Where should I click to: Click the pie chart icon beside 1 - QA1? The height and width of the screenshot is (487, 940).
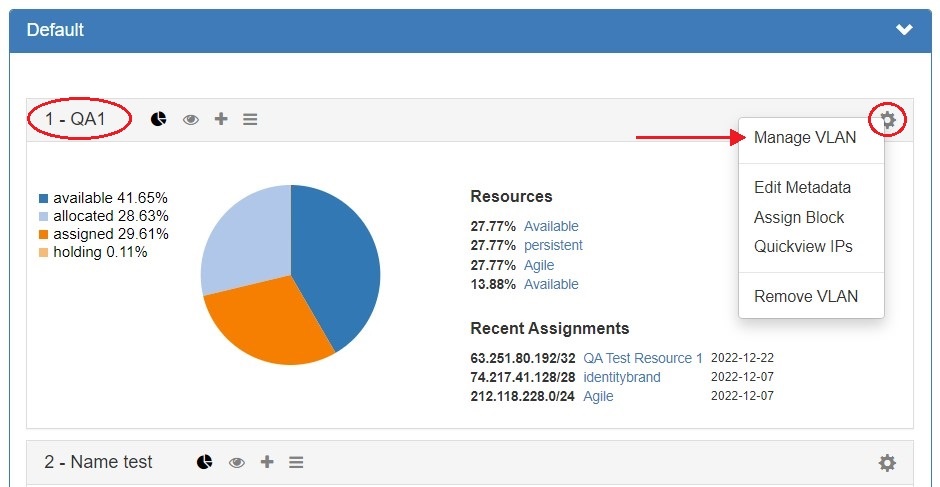[x=158, y=119]
